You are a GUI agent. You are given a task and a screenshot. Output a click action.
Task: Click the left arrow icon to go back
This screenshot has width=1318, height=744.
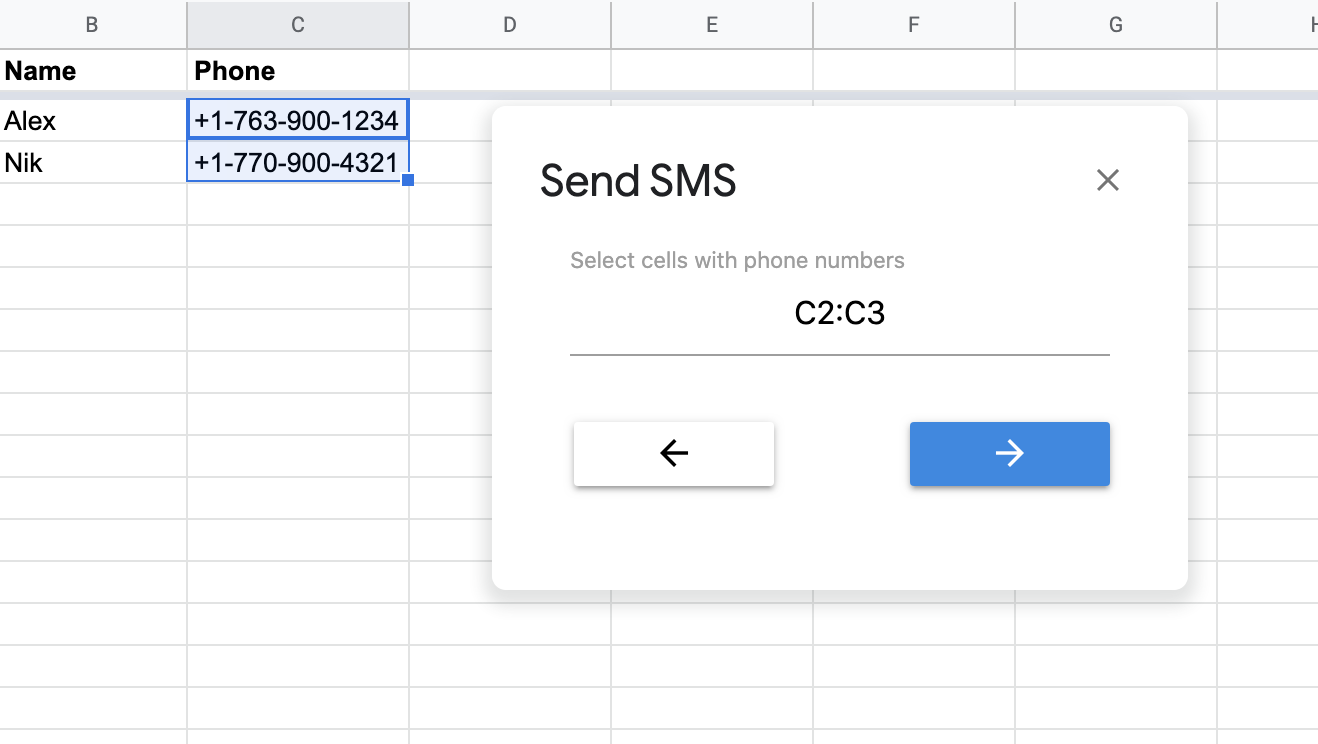coord(673,453)
